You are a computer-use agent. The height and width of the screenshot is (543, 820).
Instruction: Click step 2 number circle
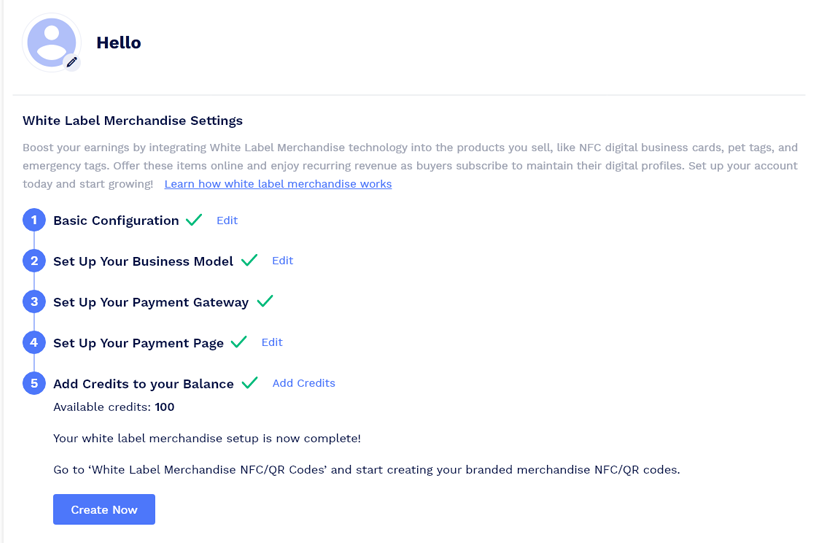[34, 261]
